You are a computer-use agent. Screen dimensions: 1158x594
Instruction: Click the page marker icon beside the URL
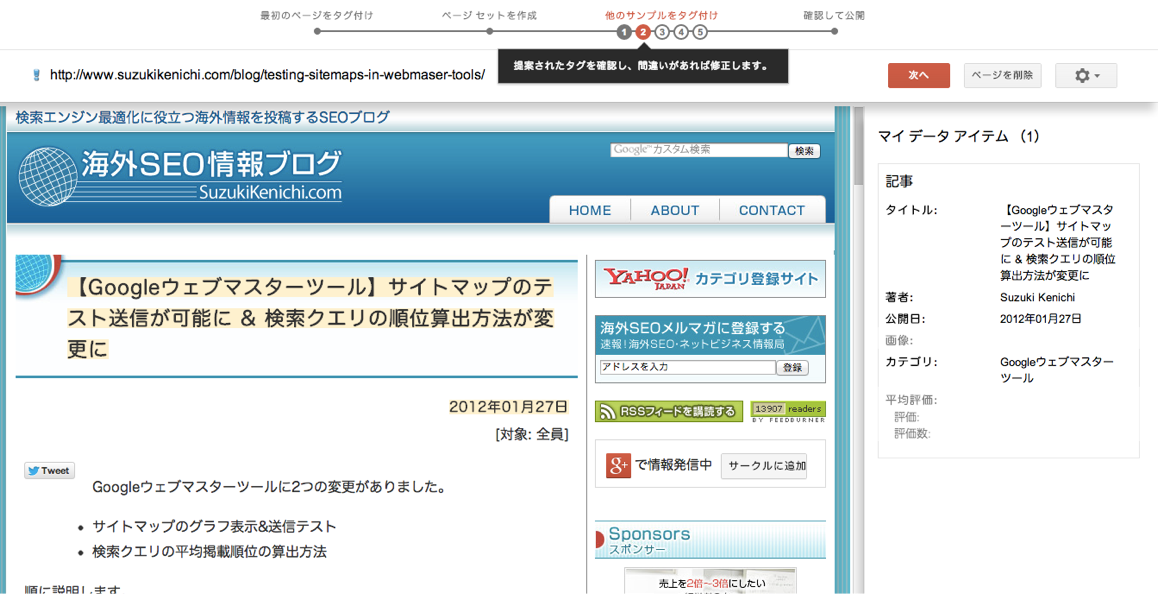point(35,75)
